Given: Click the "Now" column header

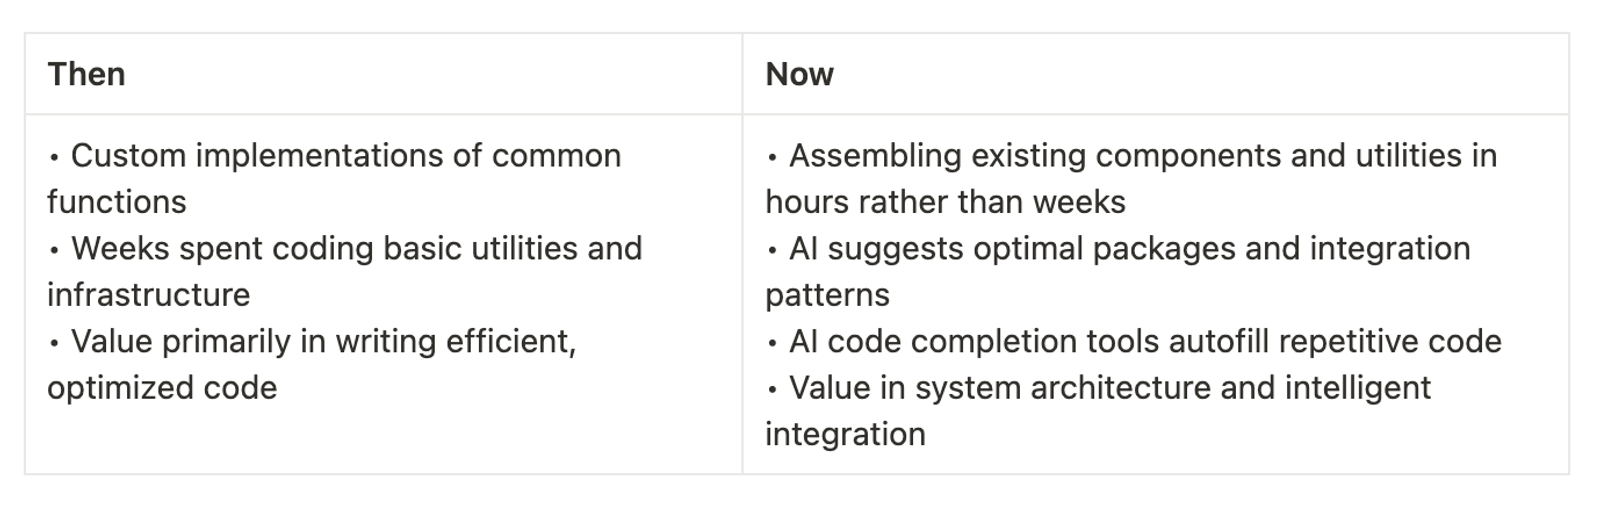Looking at the screenshot, I should (799, 74).
